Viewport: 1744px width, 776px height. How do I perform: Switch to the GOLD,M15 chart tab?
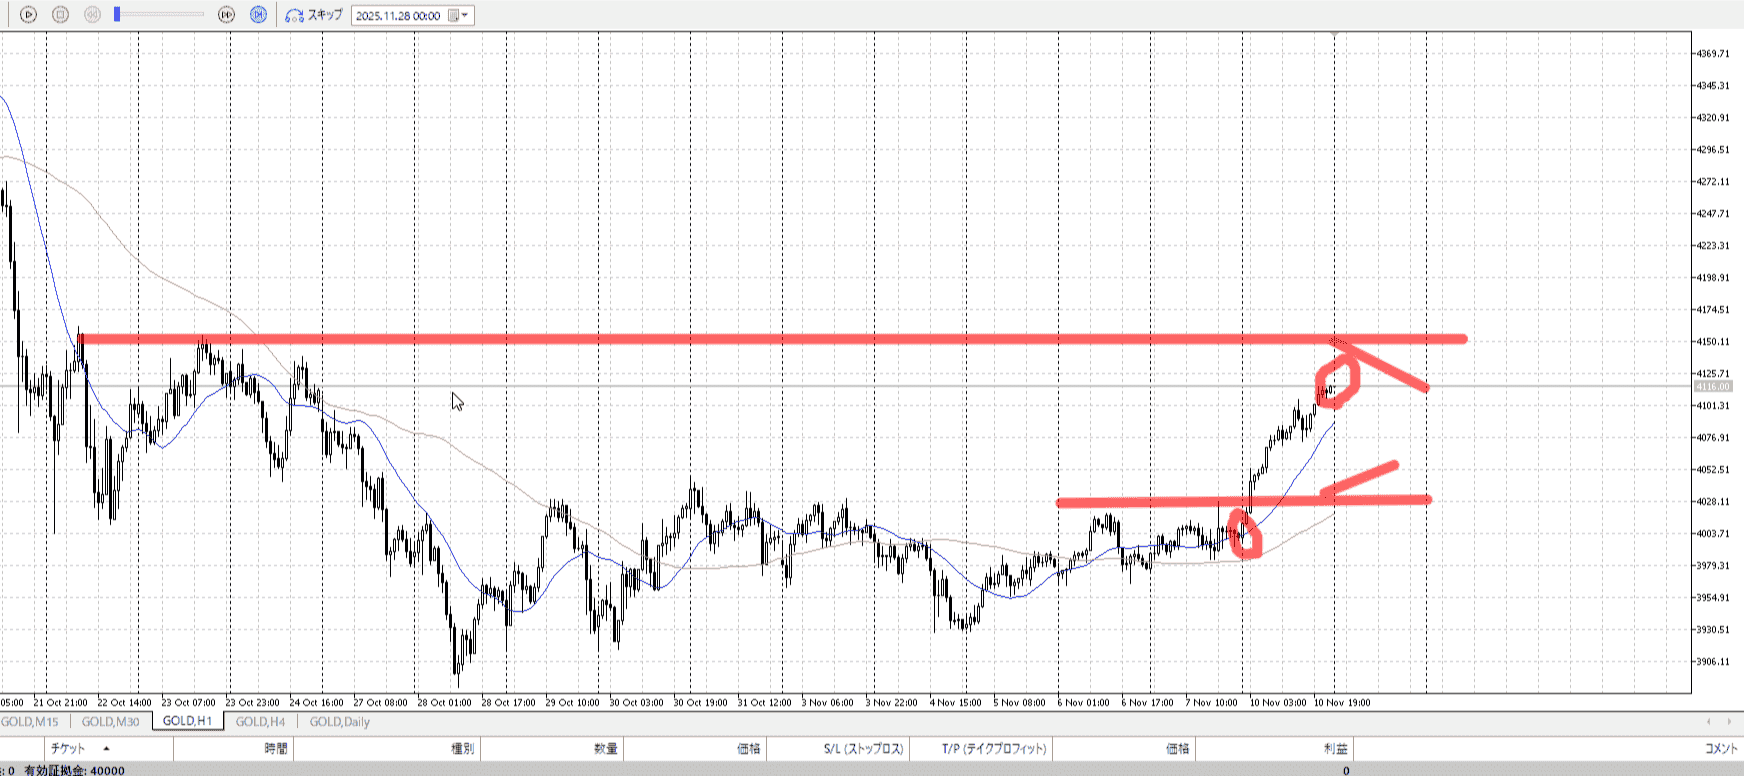click(30, 722)
